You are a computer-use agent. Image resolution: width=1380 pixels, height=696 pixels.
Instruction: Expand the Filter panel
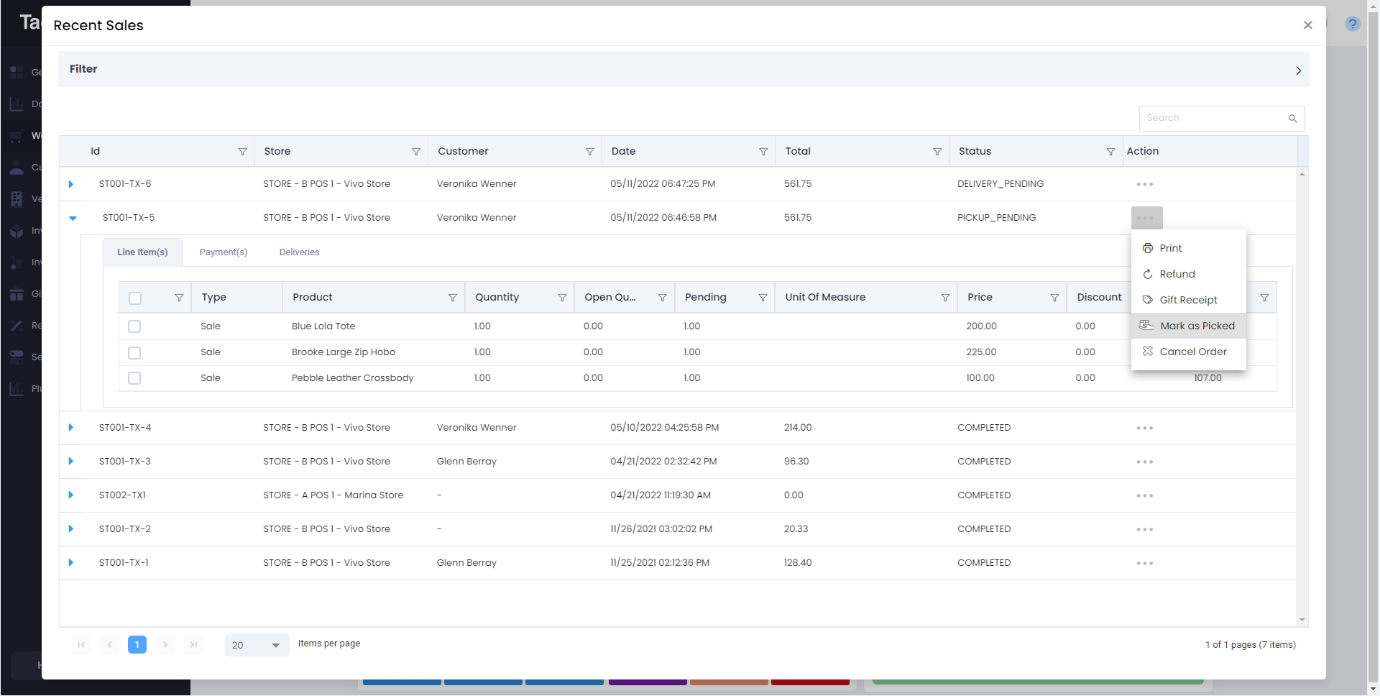click(1298, 70)
